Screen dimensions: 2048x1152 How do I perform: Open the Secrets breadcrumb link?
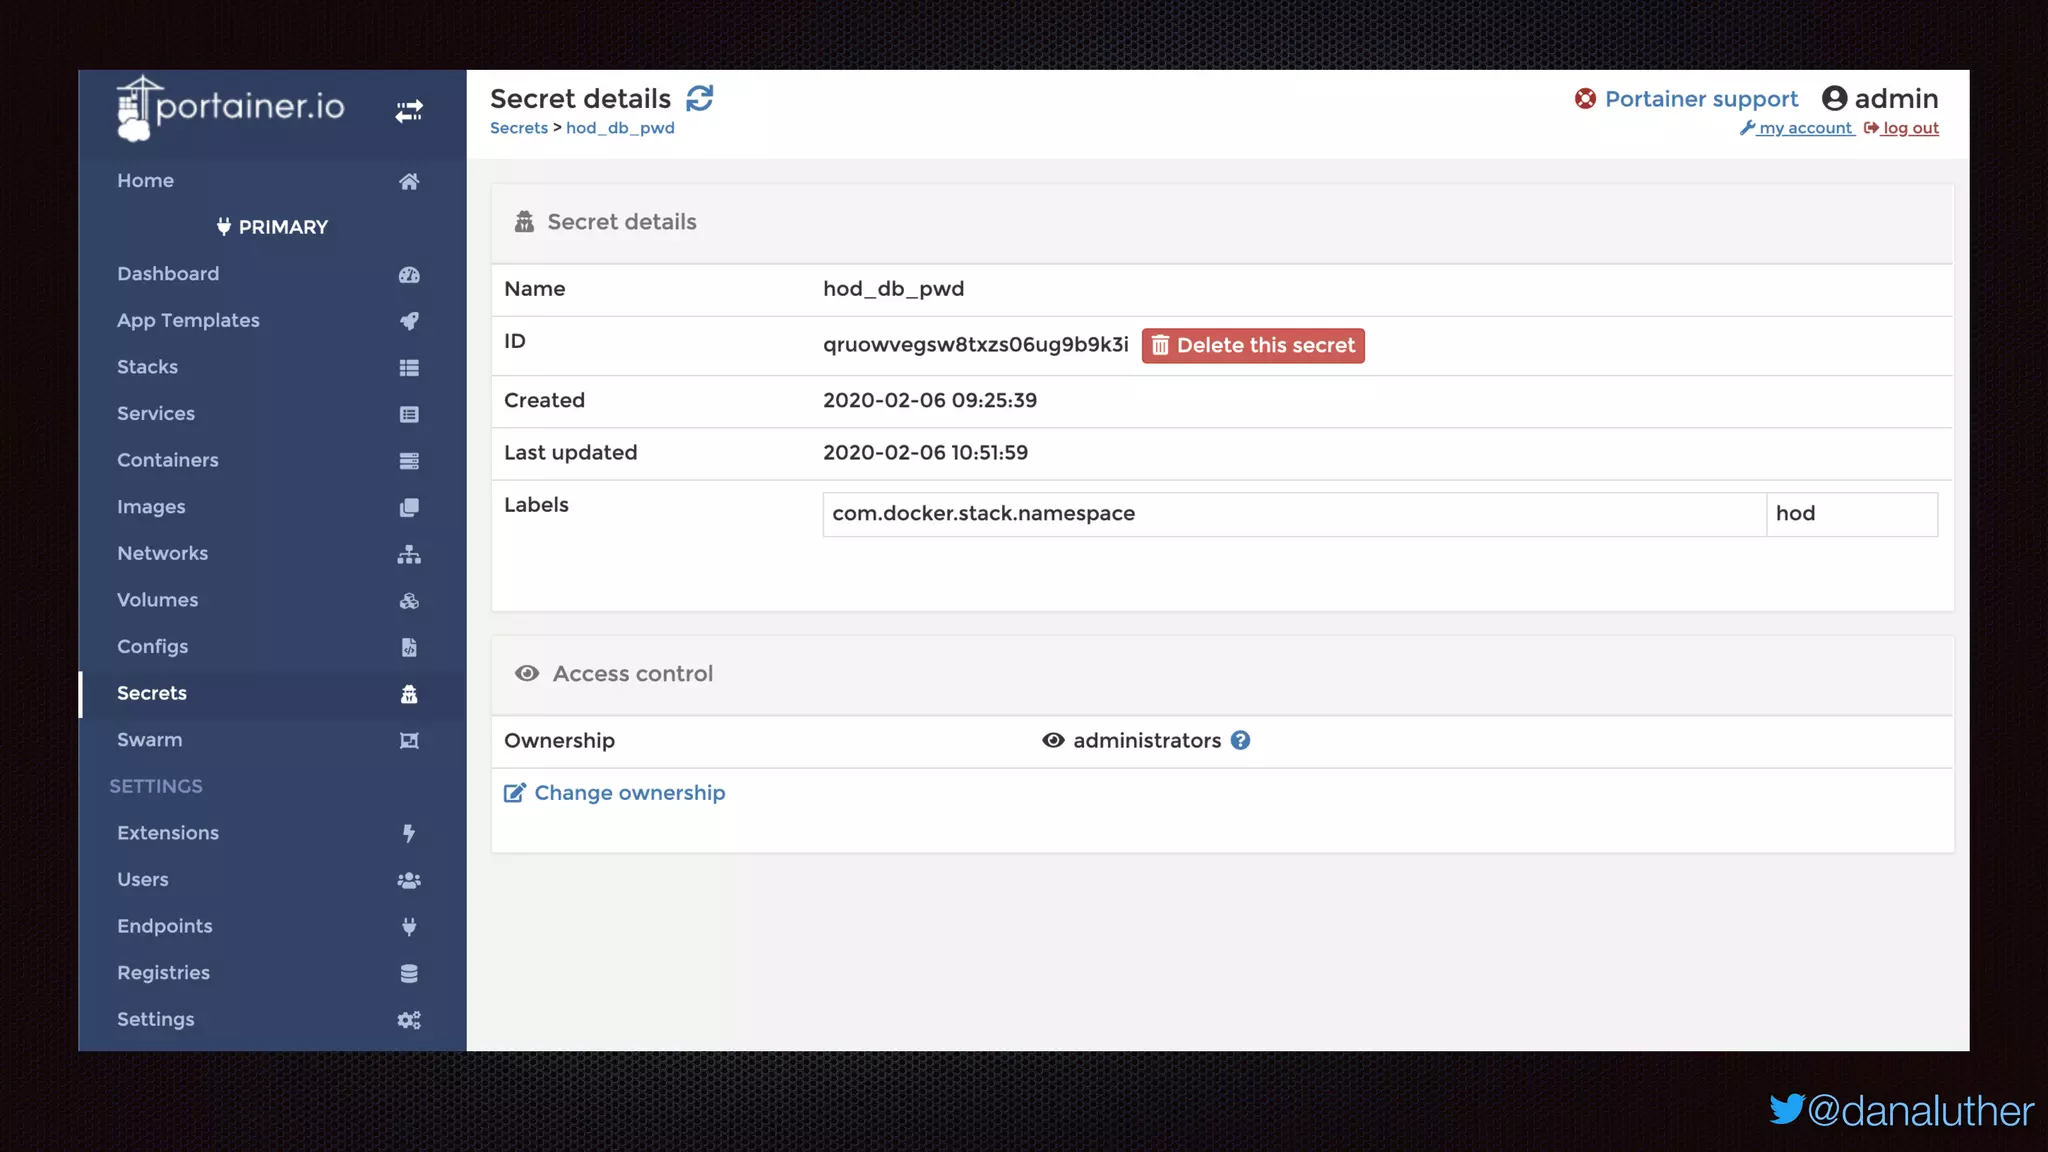coord(518,128)
